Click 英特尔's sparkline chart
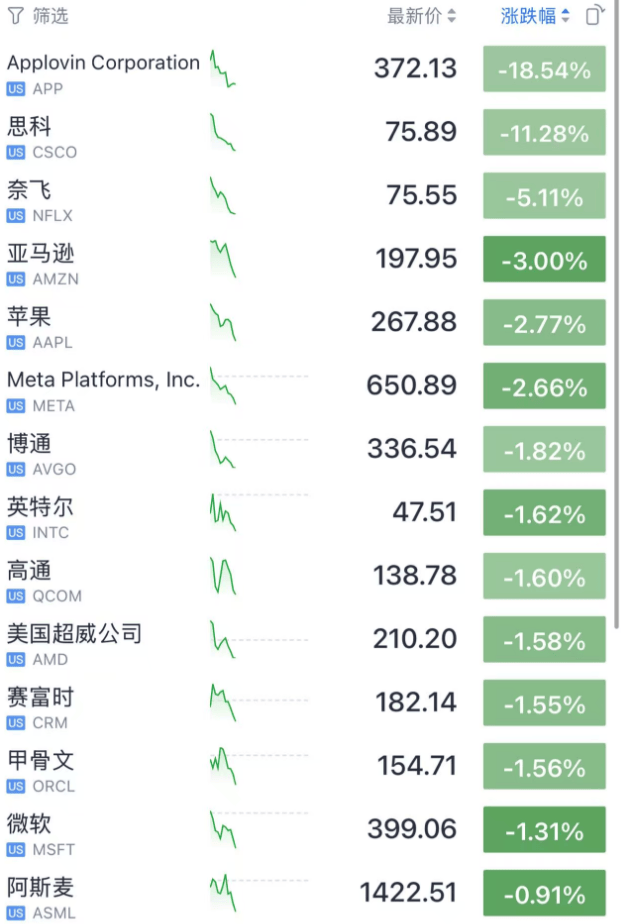 pyautogui.click(x=221, y=512)
